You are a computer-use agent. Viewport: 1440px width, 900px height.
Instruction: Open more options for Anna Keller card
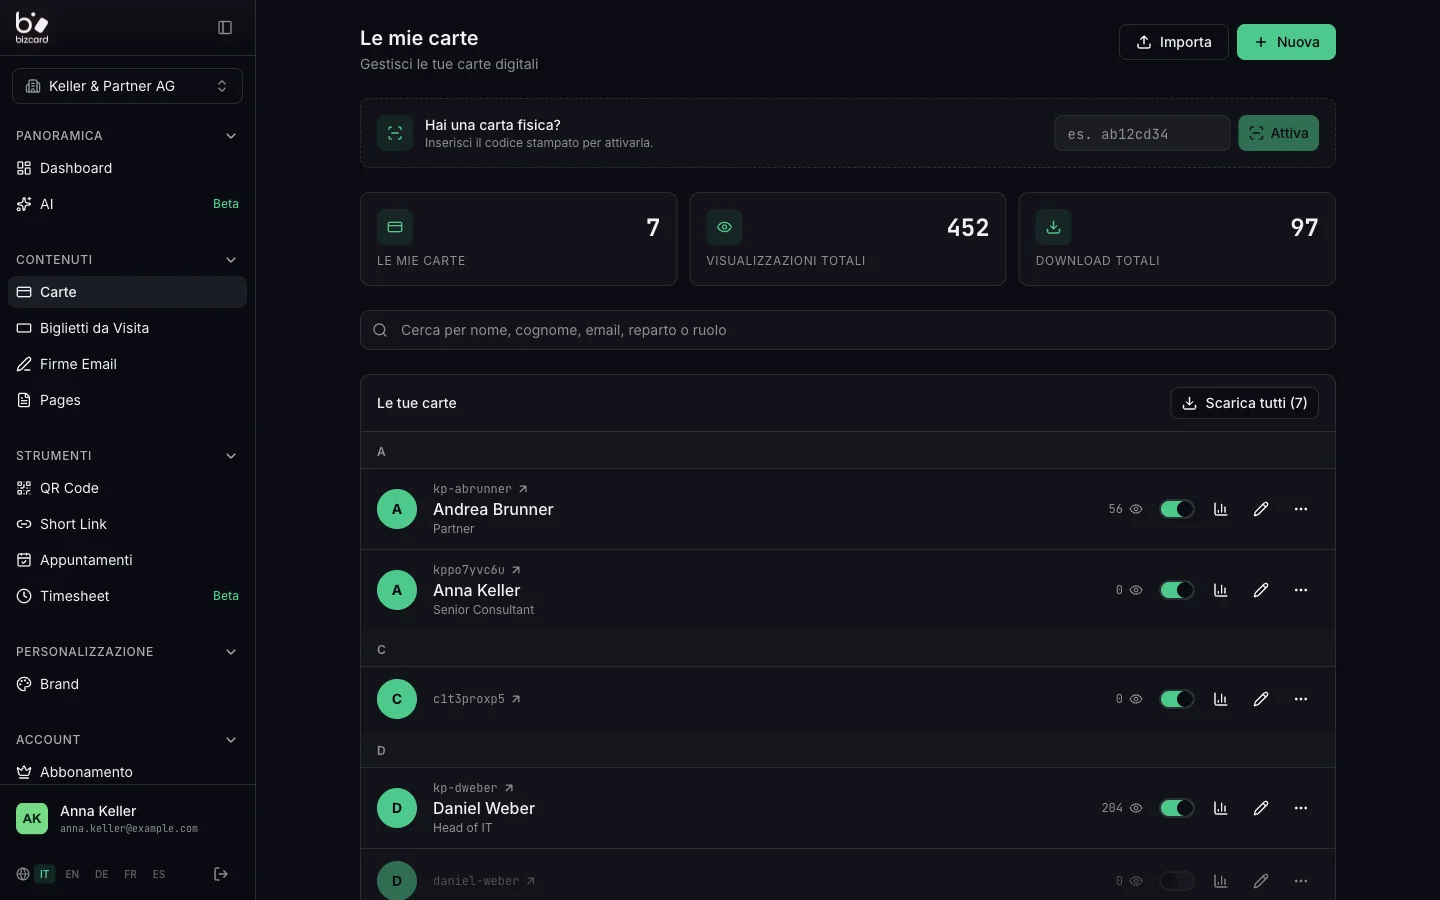[1301, 590]
